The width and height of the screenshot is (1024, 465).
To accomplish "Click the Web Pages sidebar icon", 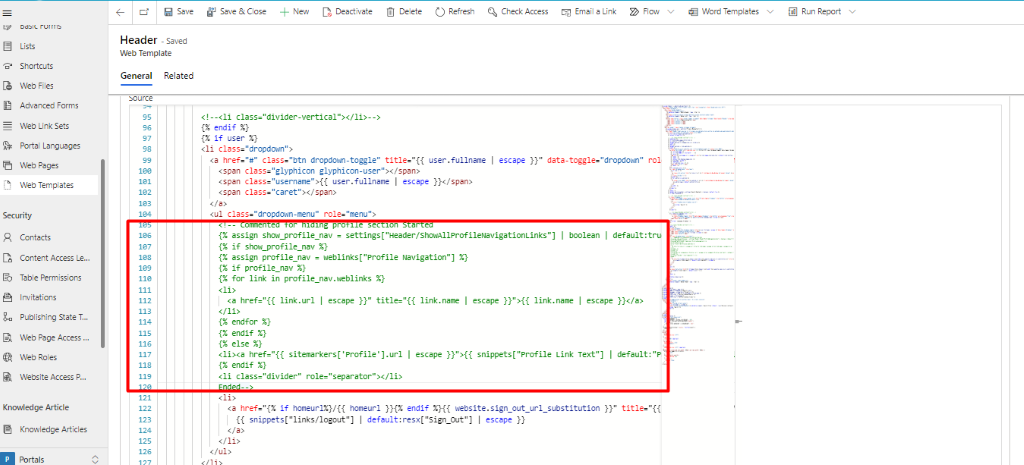I will [8, 165].
